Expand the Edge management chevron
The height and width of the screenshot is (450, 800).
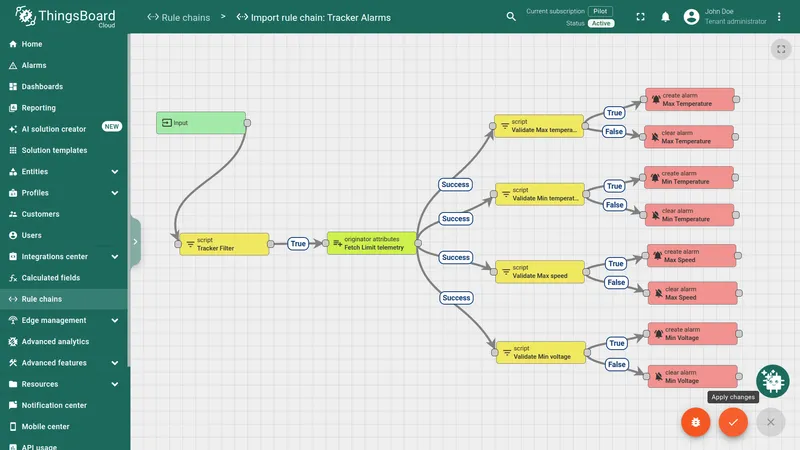coord(115,320)
